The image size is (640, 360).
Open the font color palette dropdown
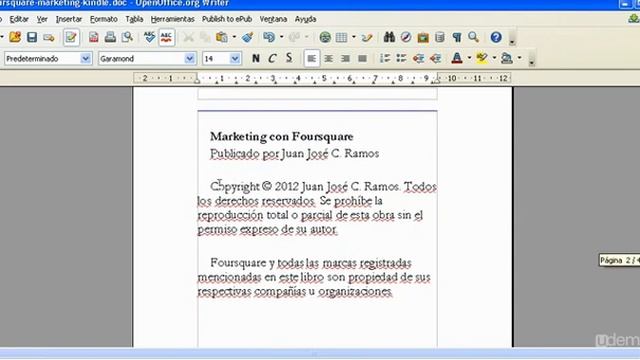coord(469,58)
